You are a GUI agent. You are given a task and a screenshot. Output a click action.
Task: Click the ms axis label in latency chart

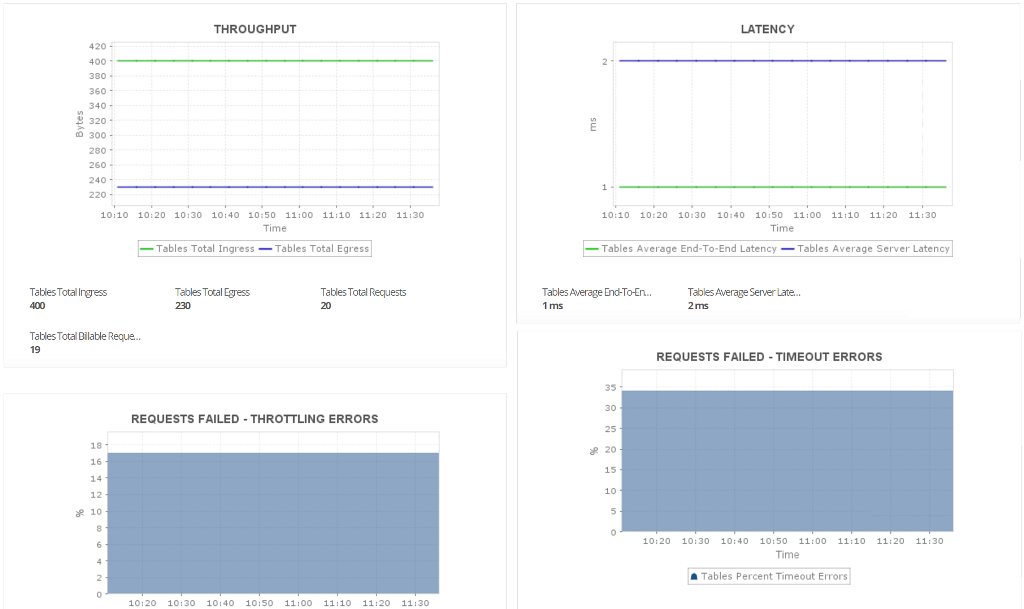coord(593,124)
